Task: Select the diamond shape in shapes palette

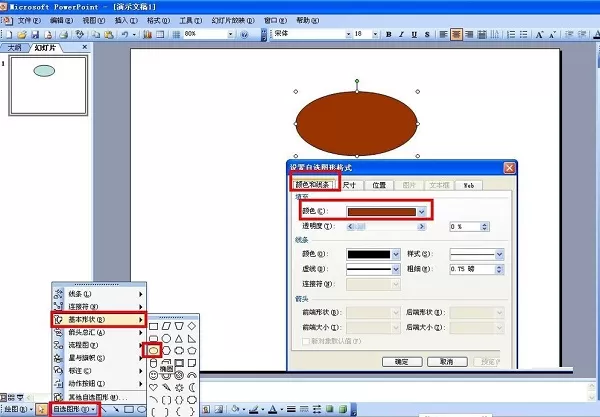Action: click(192, 326)
